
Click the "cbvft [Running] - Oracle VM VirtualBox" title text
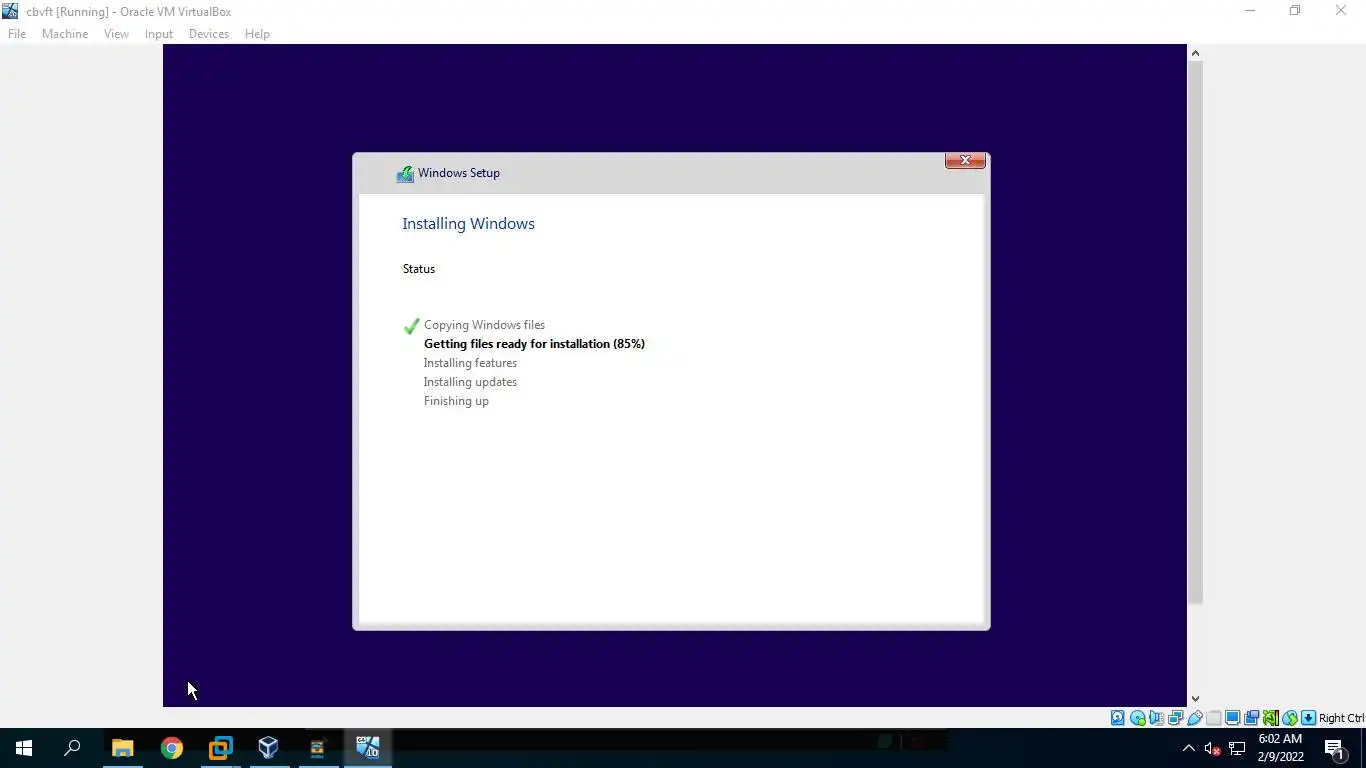(x=129, y=12)
